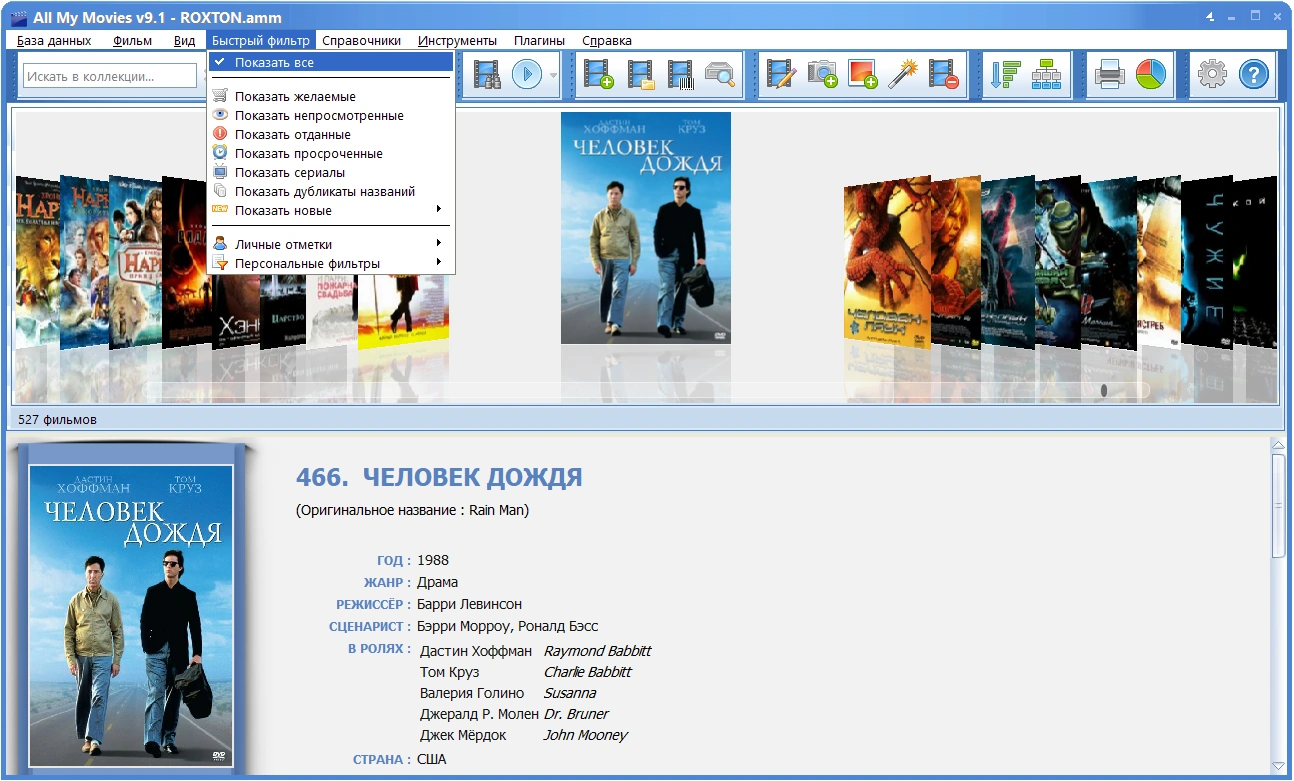Select the Narnia lion cover in carousel
The height and width of the screenshot is (781, 1294).
[38, 263]
